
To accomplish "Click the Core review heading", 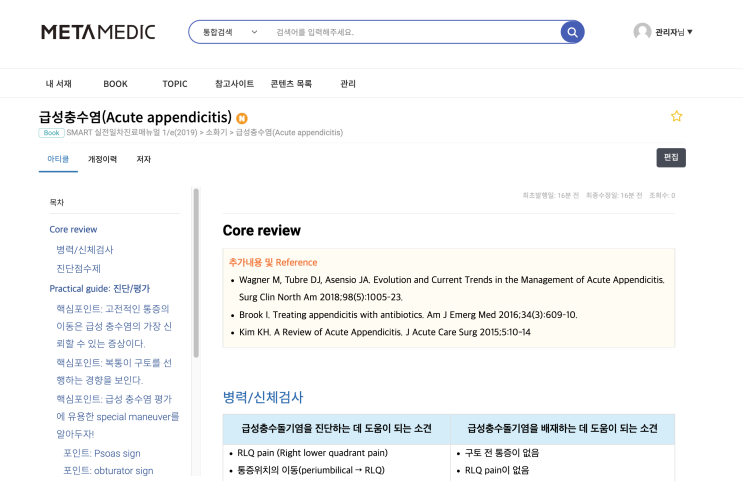I will (262, 230).
